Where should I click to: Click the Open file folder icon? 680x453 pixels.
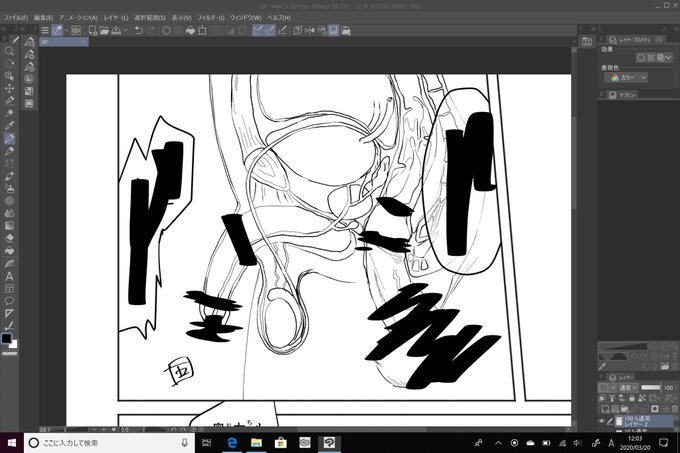tap(104, 30)
